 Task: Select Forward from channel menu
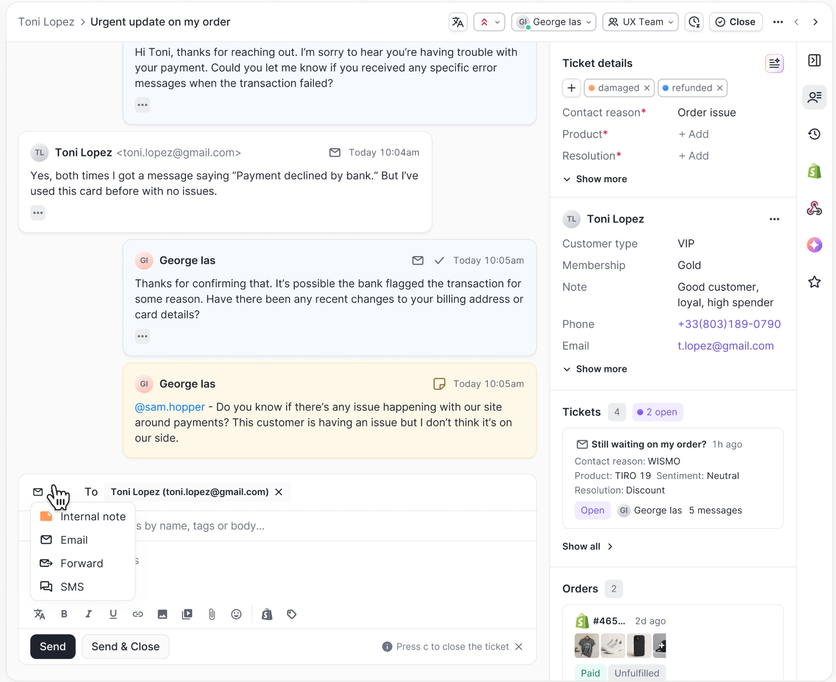[83, 564]
